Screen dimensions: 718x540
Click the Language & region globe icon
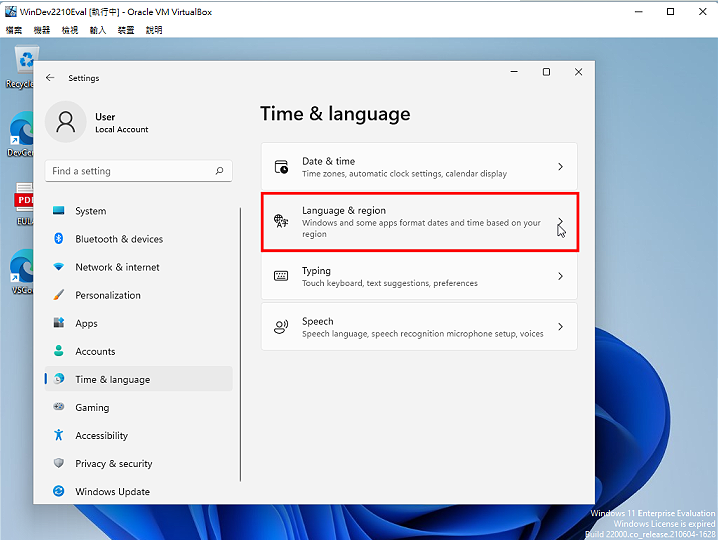pos(281,221)
